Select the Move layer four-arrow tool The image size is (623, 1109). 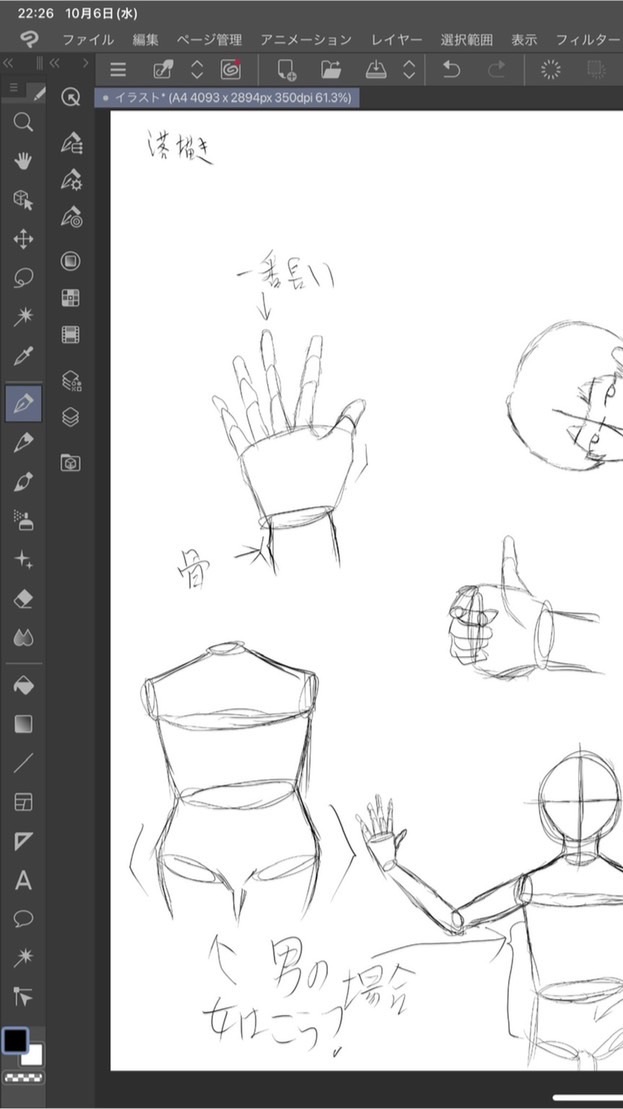point(23,239)
